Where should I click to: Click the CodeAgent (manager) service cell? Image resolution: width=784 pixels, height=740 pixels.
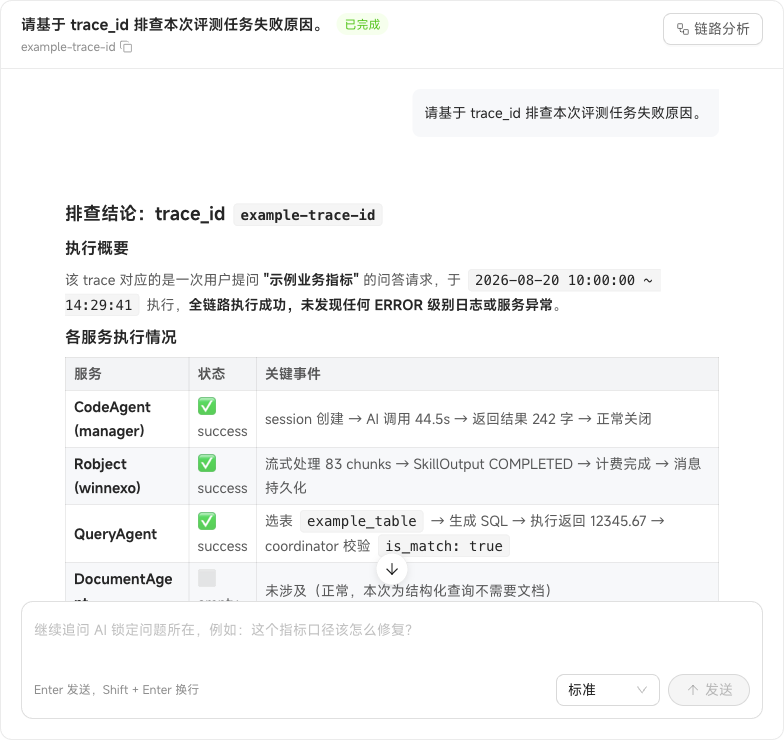pos(127,419)
